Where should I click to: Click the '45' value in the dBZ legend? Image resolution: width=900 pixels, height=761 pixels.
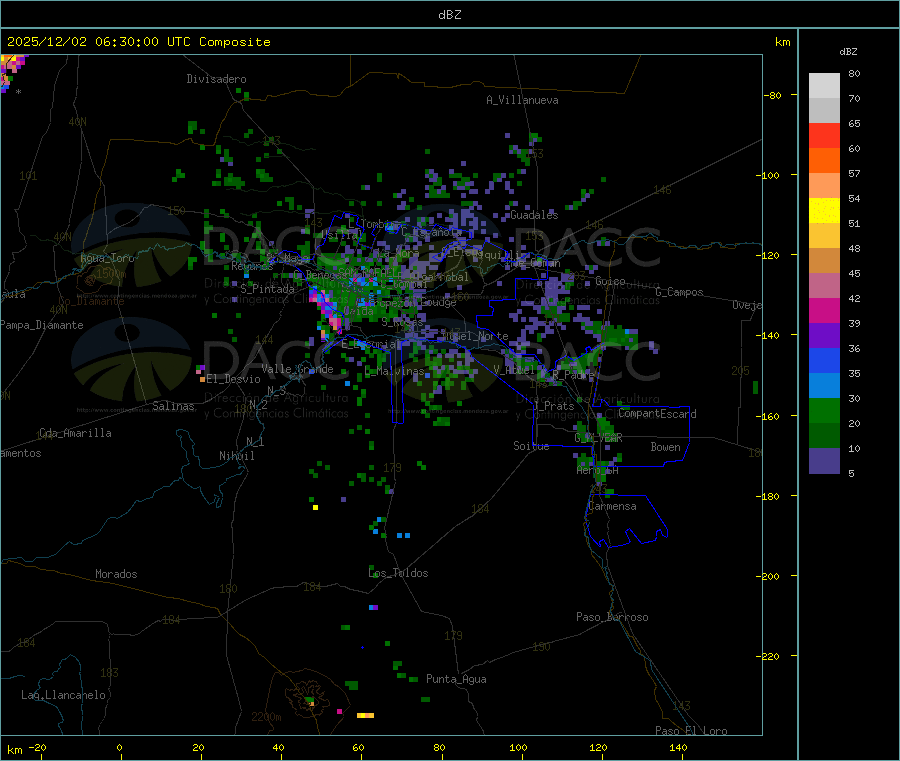click(854, 273)
